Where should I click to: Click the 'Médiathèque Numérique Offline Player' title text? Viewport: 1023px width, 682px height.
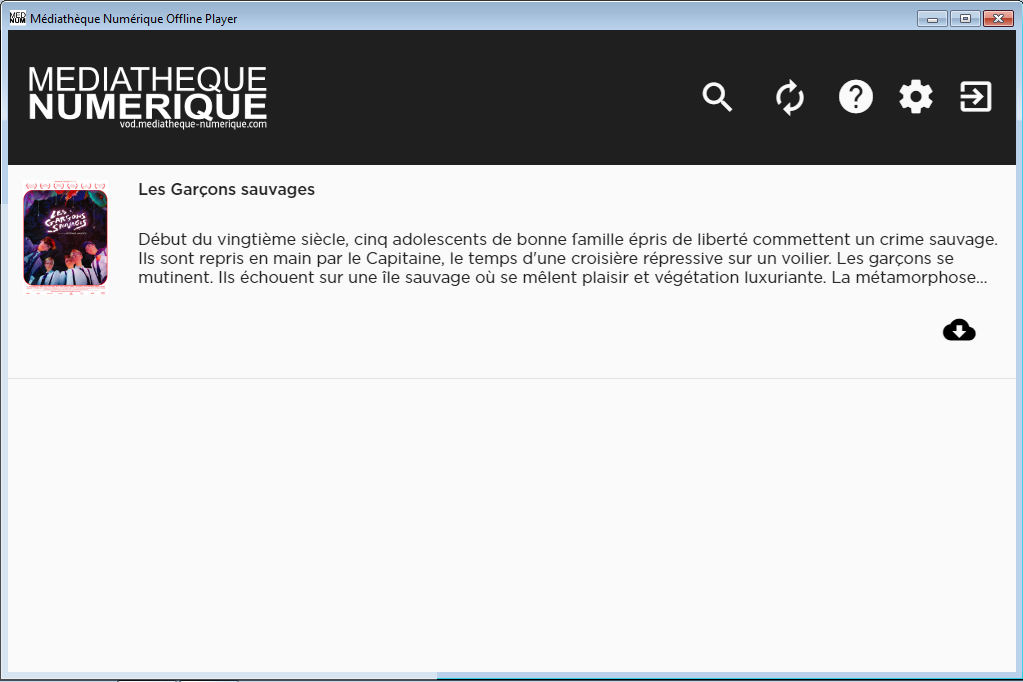click(x=134, y=19)
